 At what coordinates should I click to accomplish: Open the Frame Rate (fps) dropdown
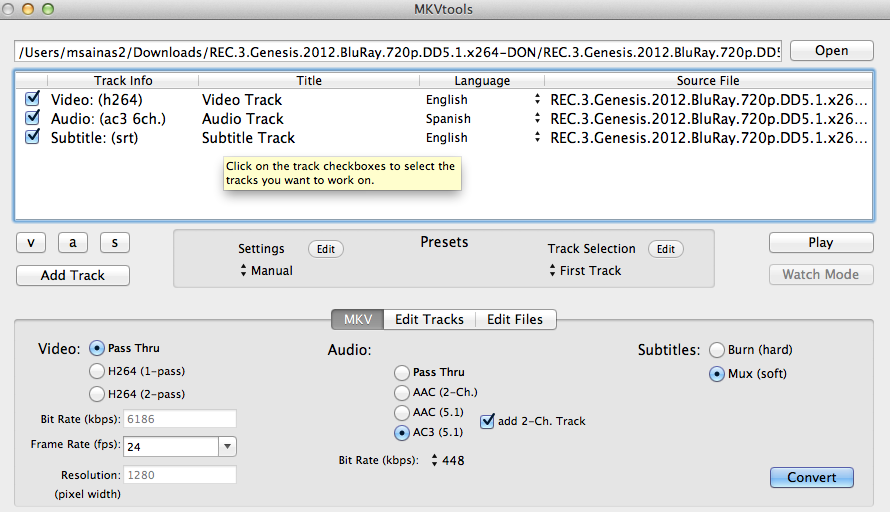[227, 447]
